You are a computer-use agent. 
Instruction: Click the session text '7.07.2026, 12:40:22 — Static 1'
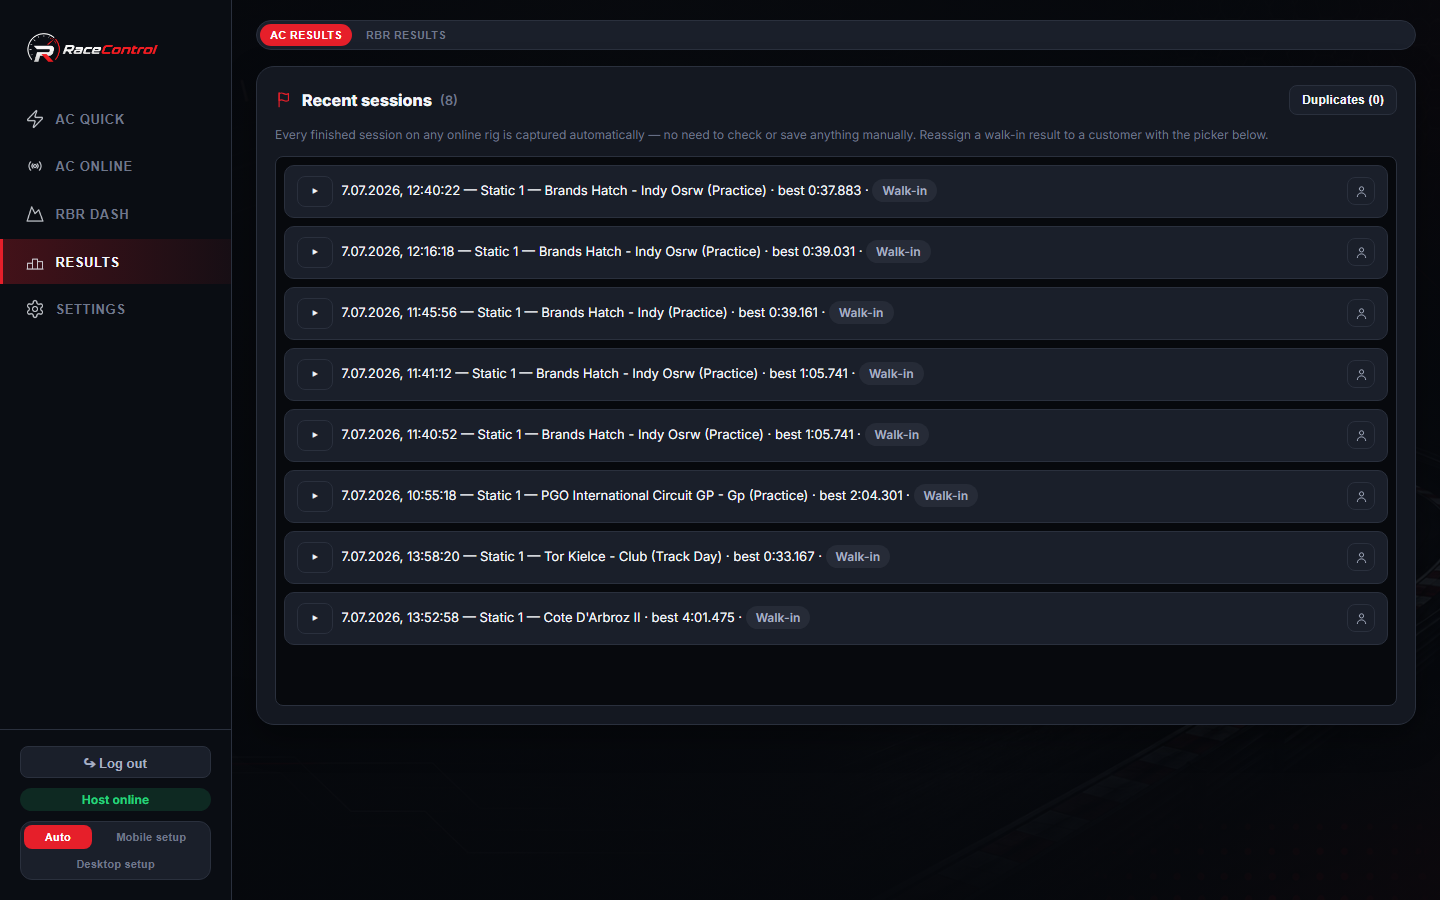pyautogui.click(x=433, y=191)
